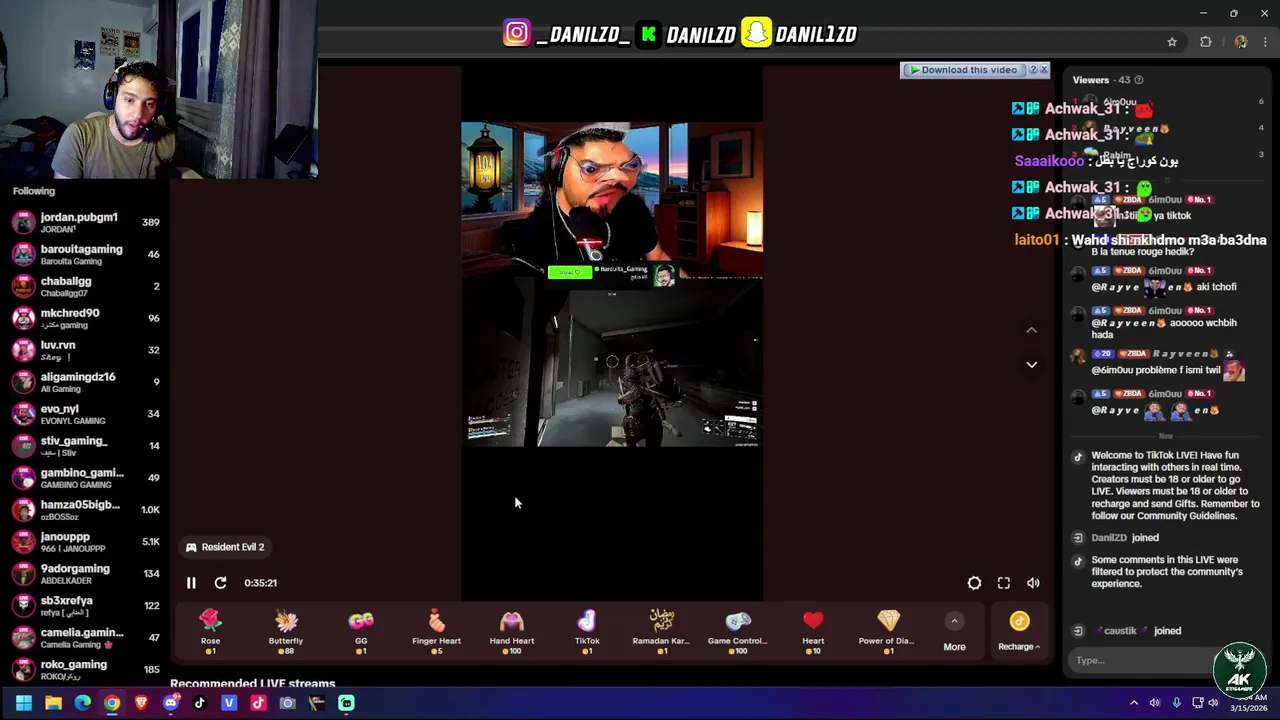Send the Game Controller gift
This screenshot has height=720, width=1280.
[x=738, y=632]
